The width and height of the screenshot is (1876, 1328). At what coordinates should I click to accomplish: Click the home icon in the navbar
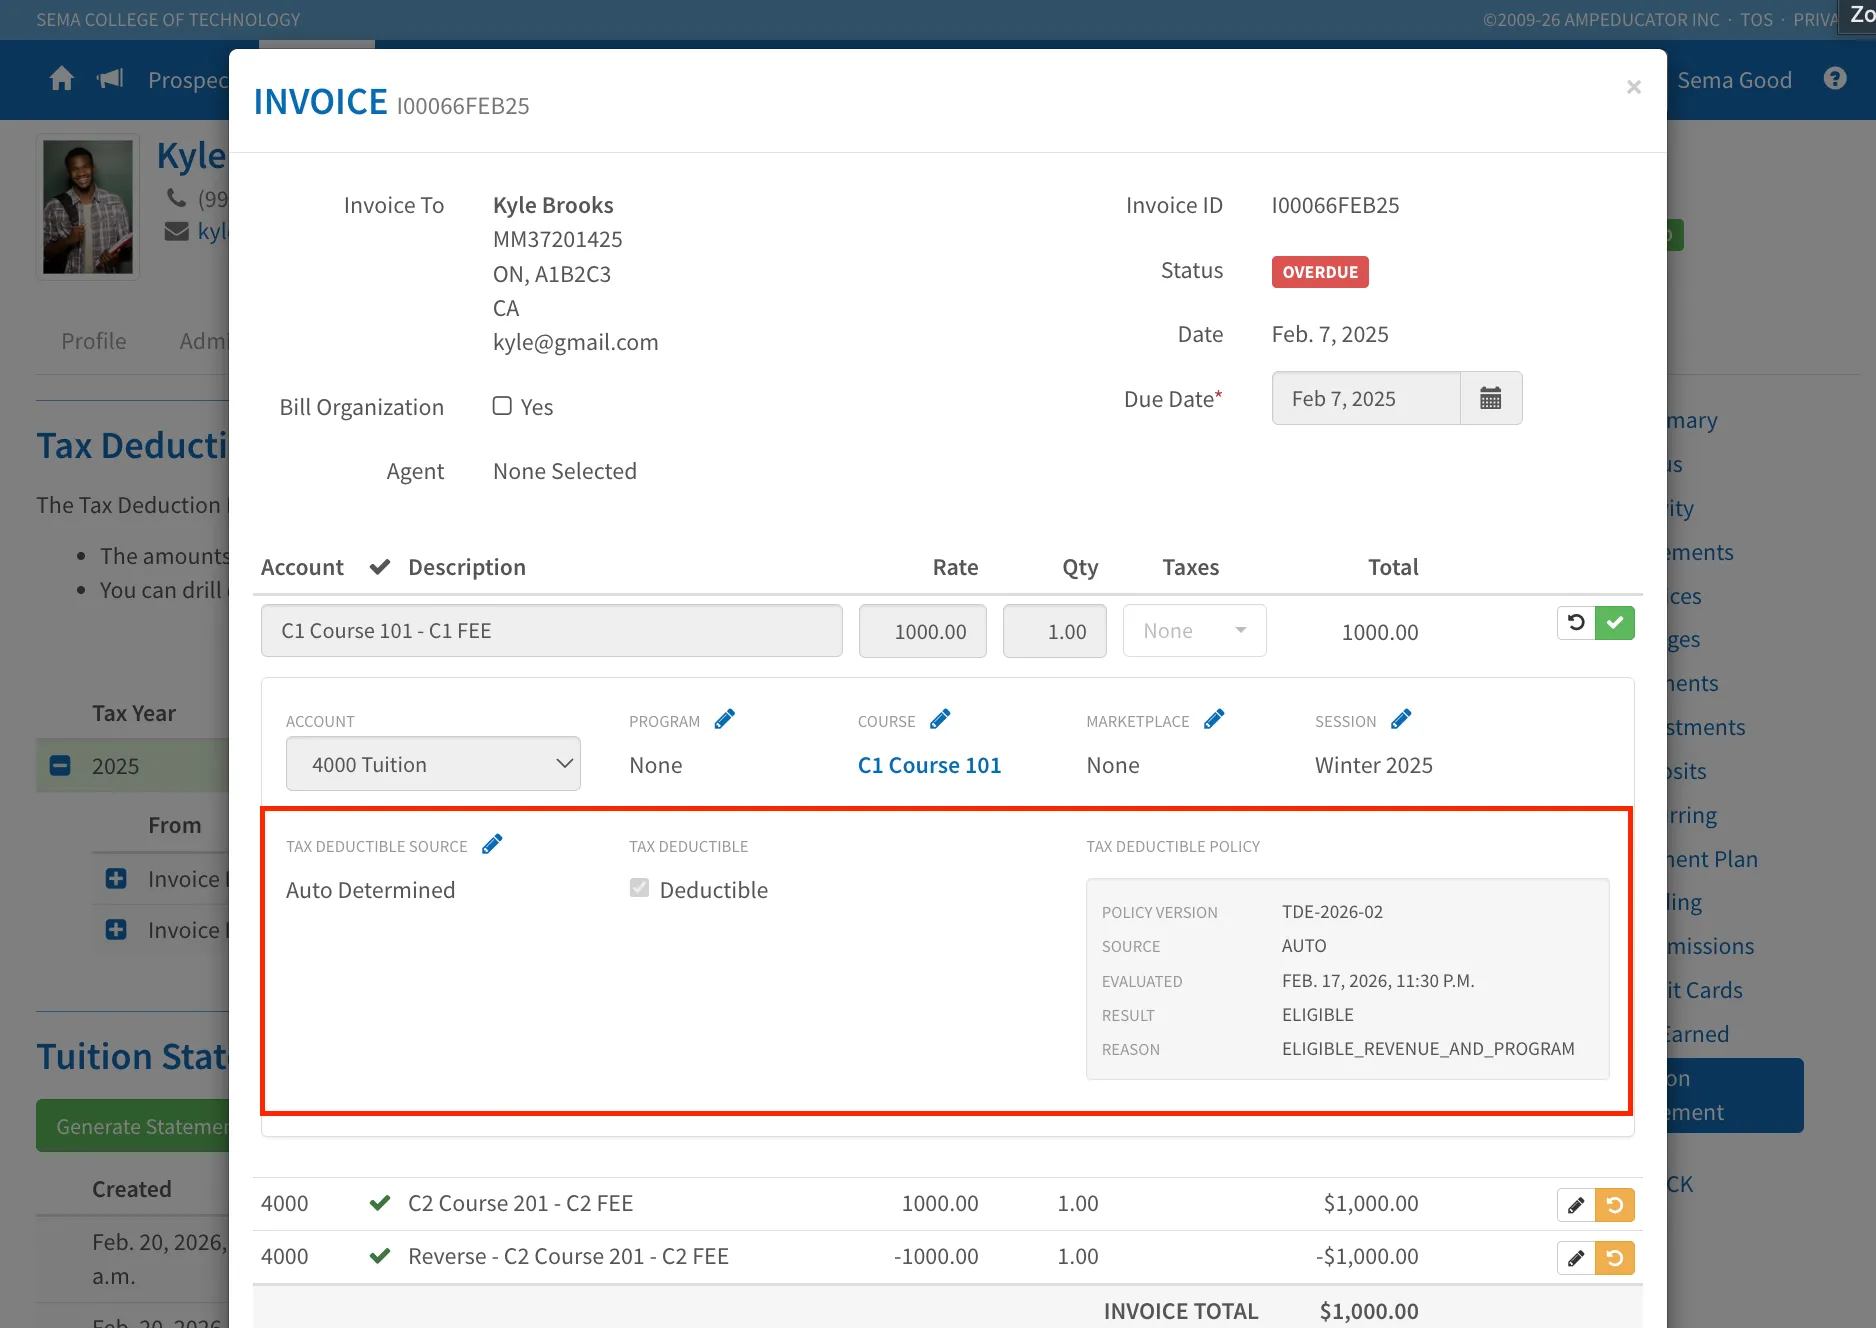click(x=62, y=79)
